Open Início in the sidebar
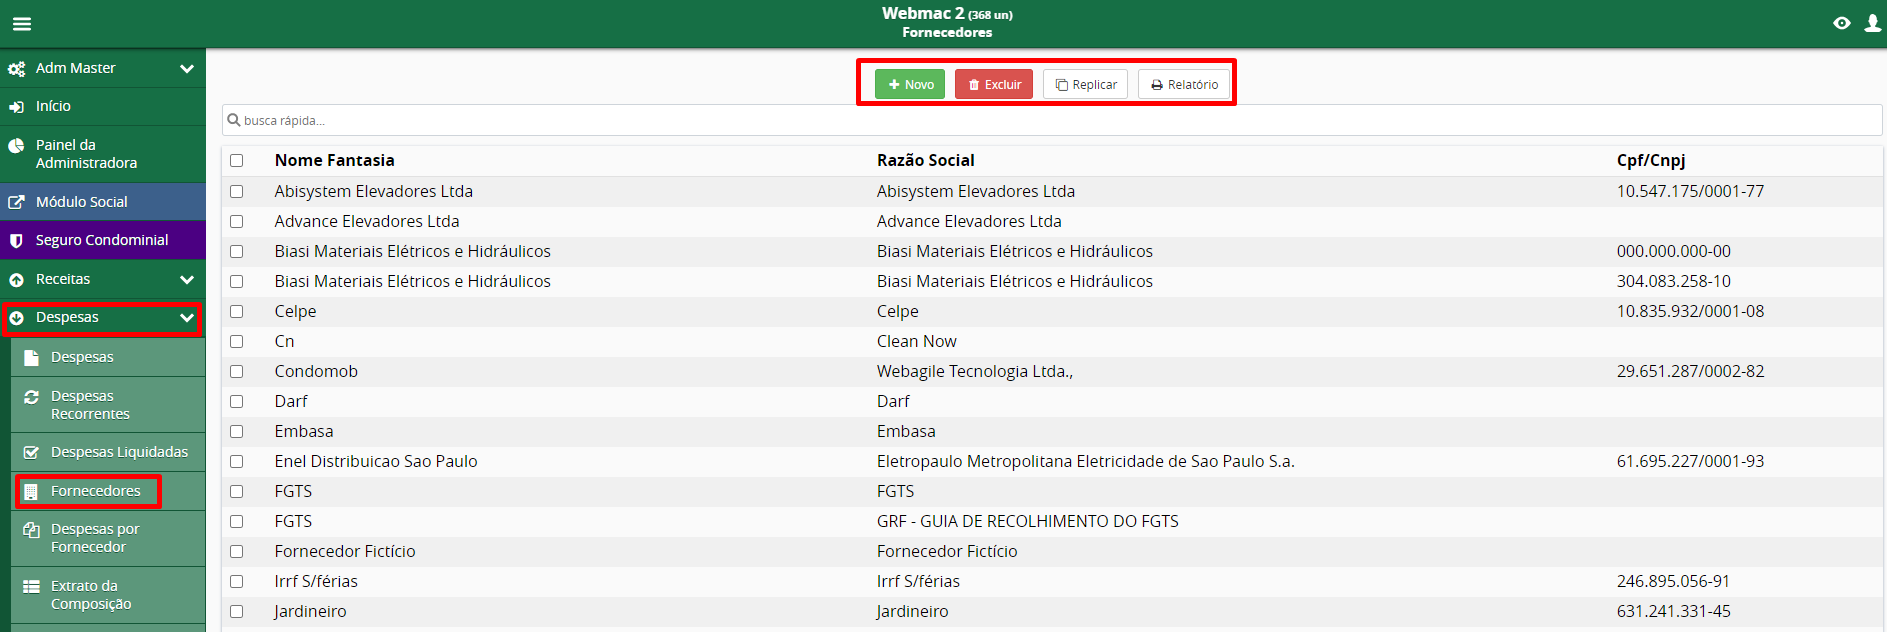 (103, 106)
